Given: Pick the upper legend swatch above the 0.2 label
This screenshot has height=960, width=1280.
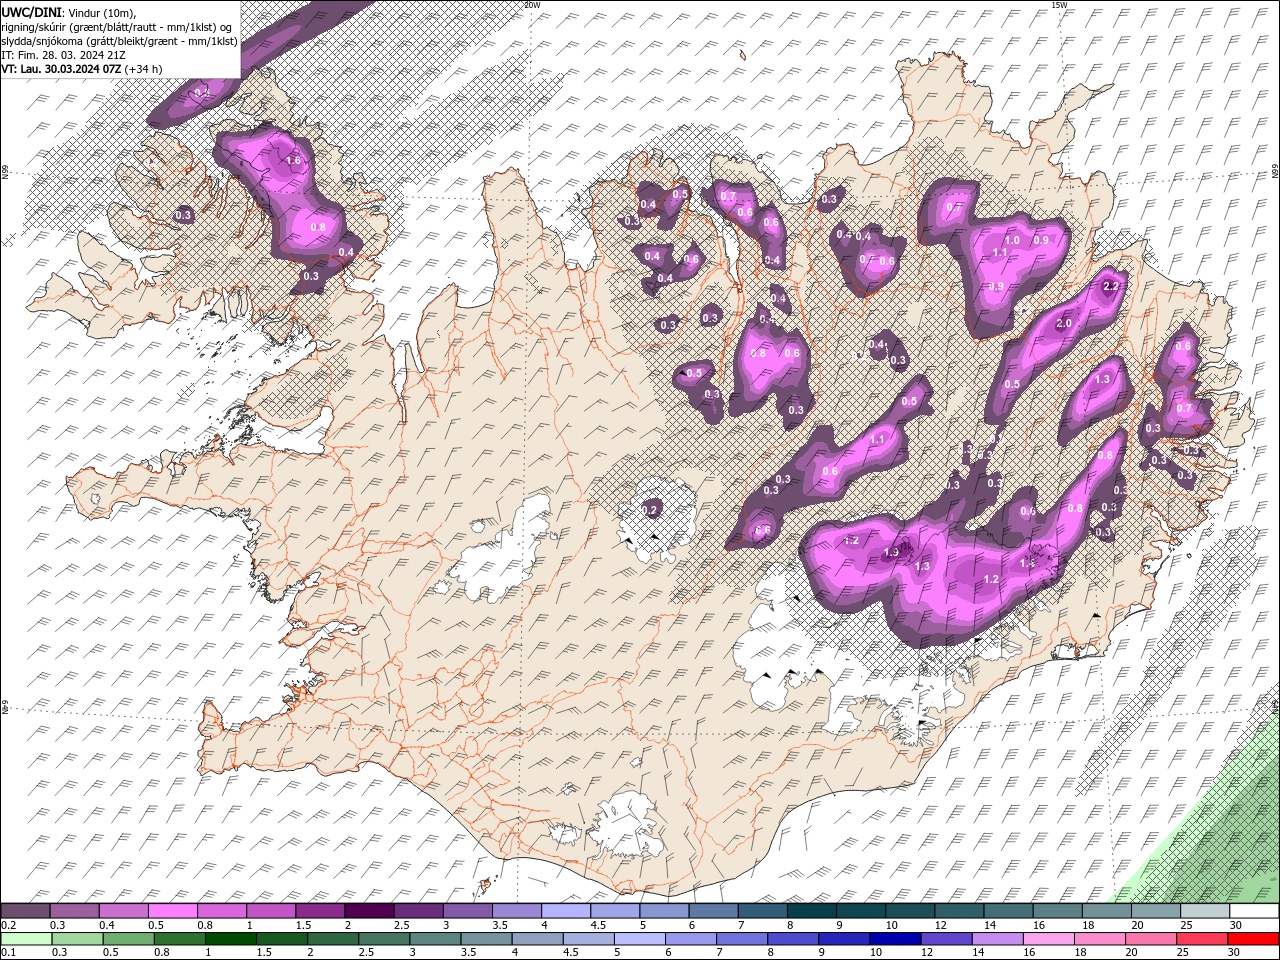Looking at the screenshot, I should click(25, 911).
